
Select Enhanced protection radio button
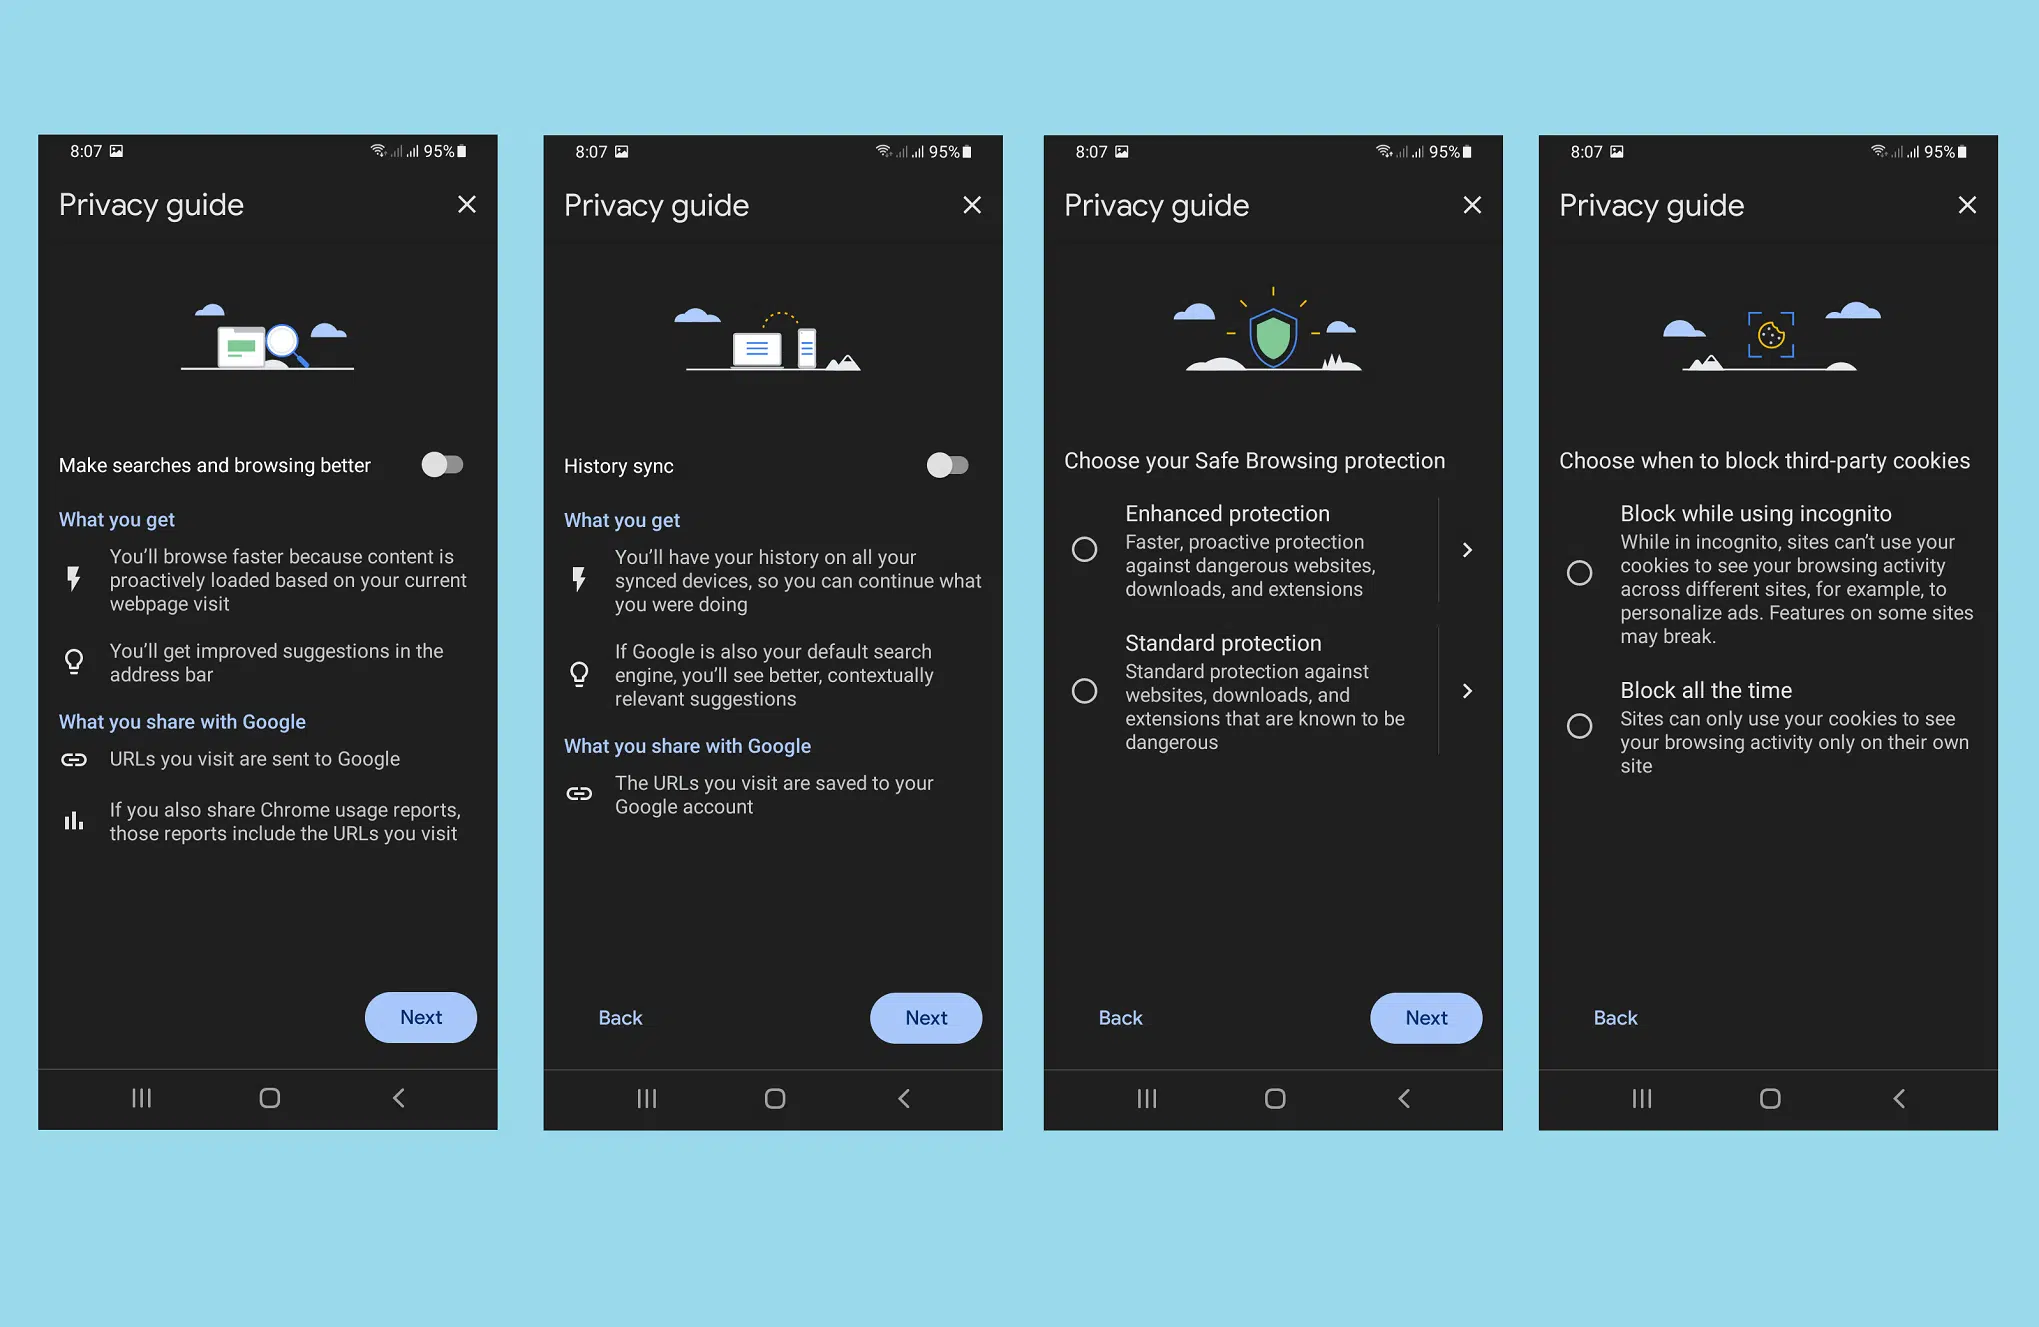[x=1085, y=548]
